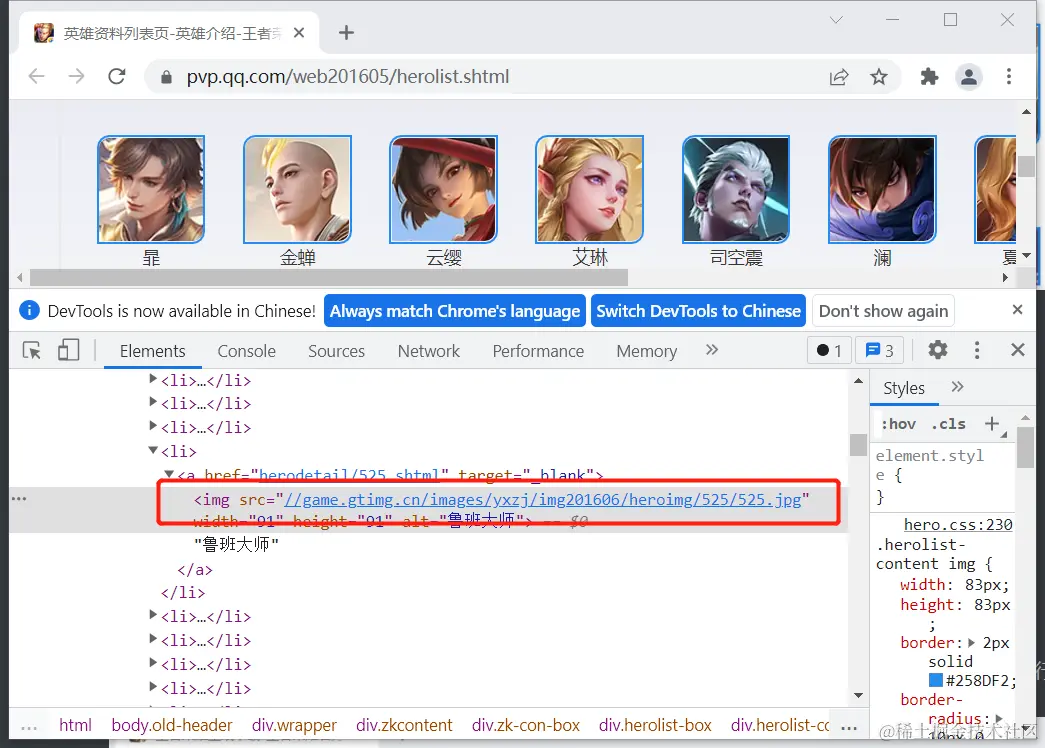Close the DevTools panel

pyautogui.click(x=1017, y=350)
